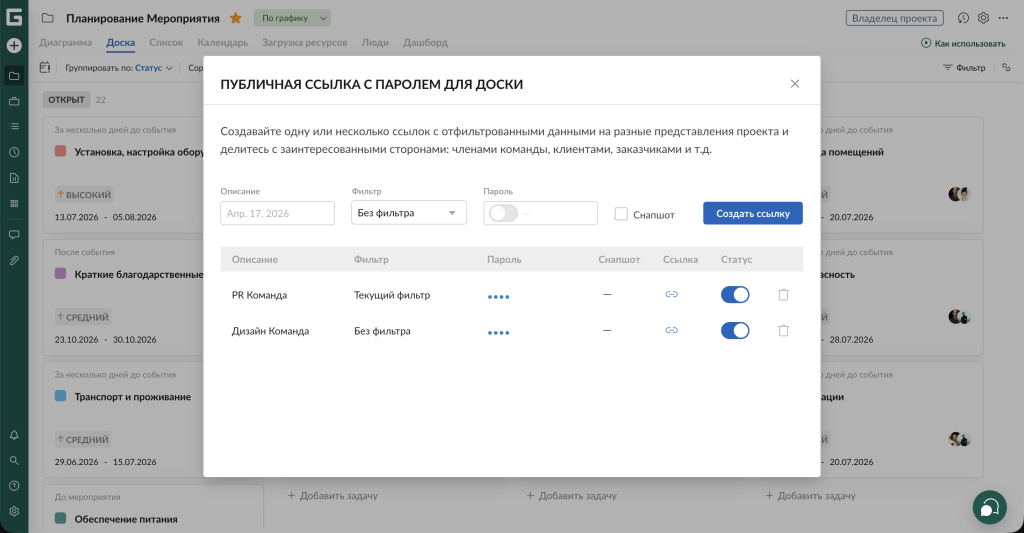Open the Как использовать link

[x=963, y=43]
